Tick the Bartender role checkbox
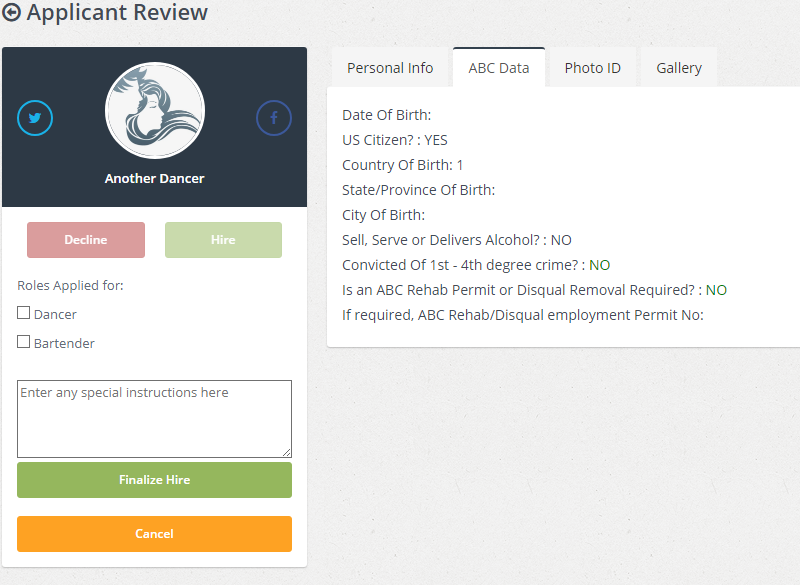Image resolution: width=800 pixels, height=585 pixels. [24, 342]
